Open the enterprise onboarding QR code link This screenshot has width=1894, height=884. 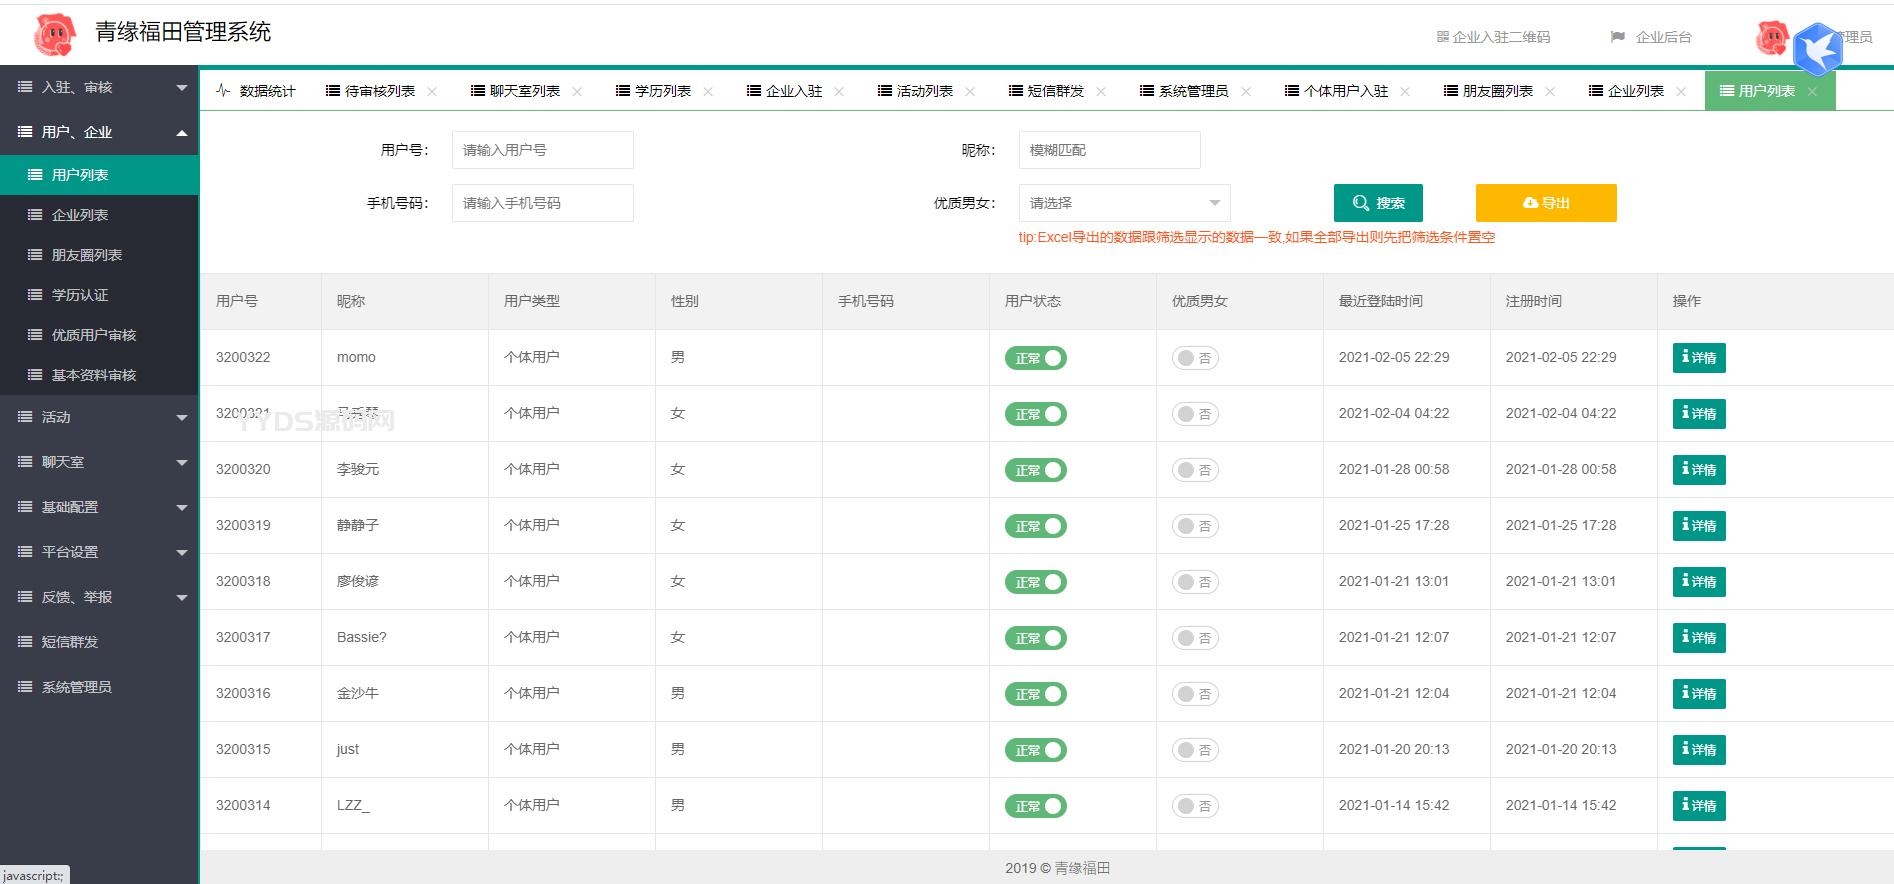click(x=1493, y=37)
